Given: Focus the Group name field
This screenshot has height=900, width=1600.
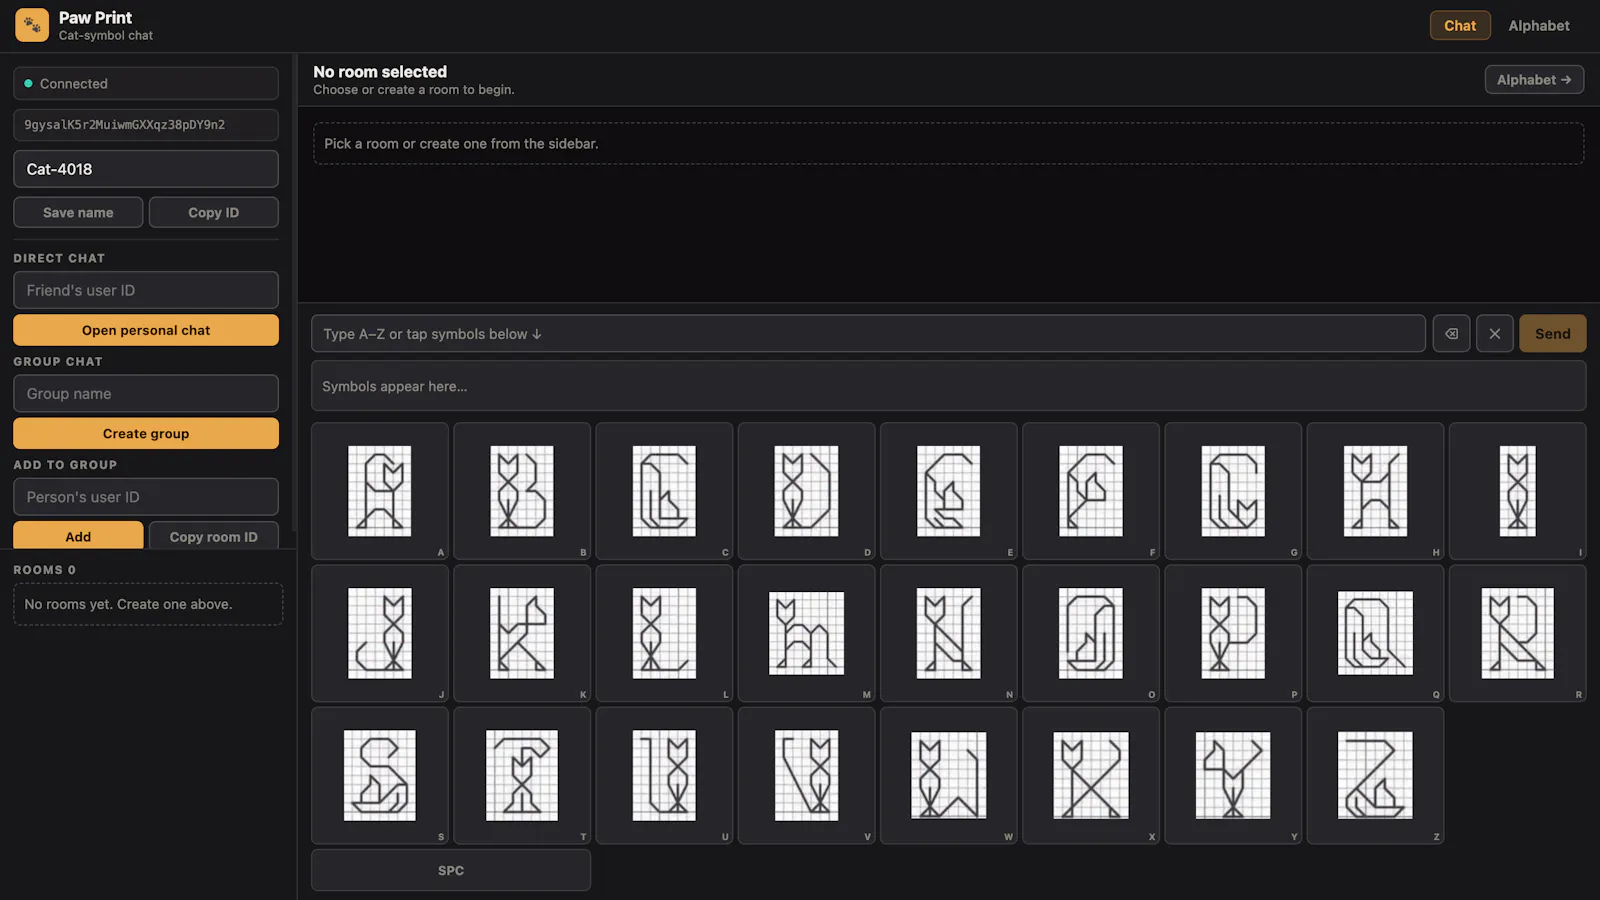Looking at the screenshot, I should 146,394.
